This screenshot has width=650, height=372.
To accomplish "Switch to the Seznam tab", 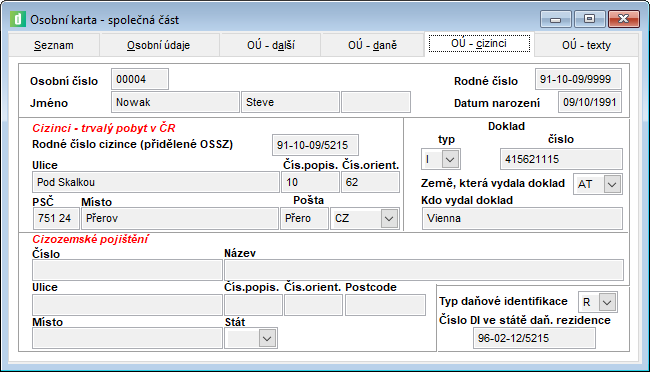I will (53, 45).
